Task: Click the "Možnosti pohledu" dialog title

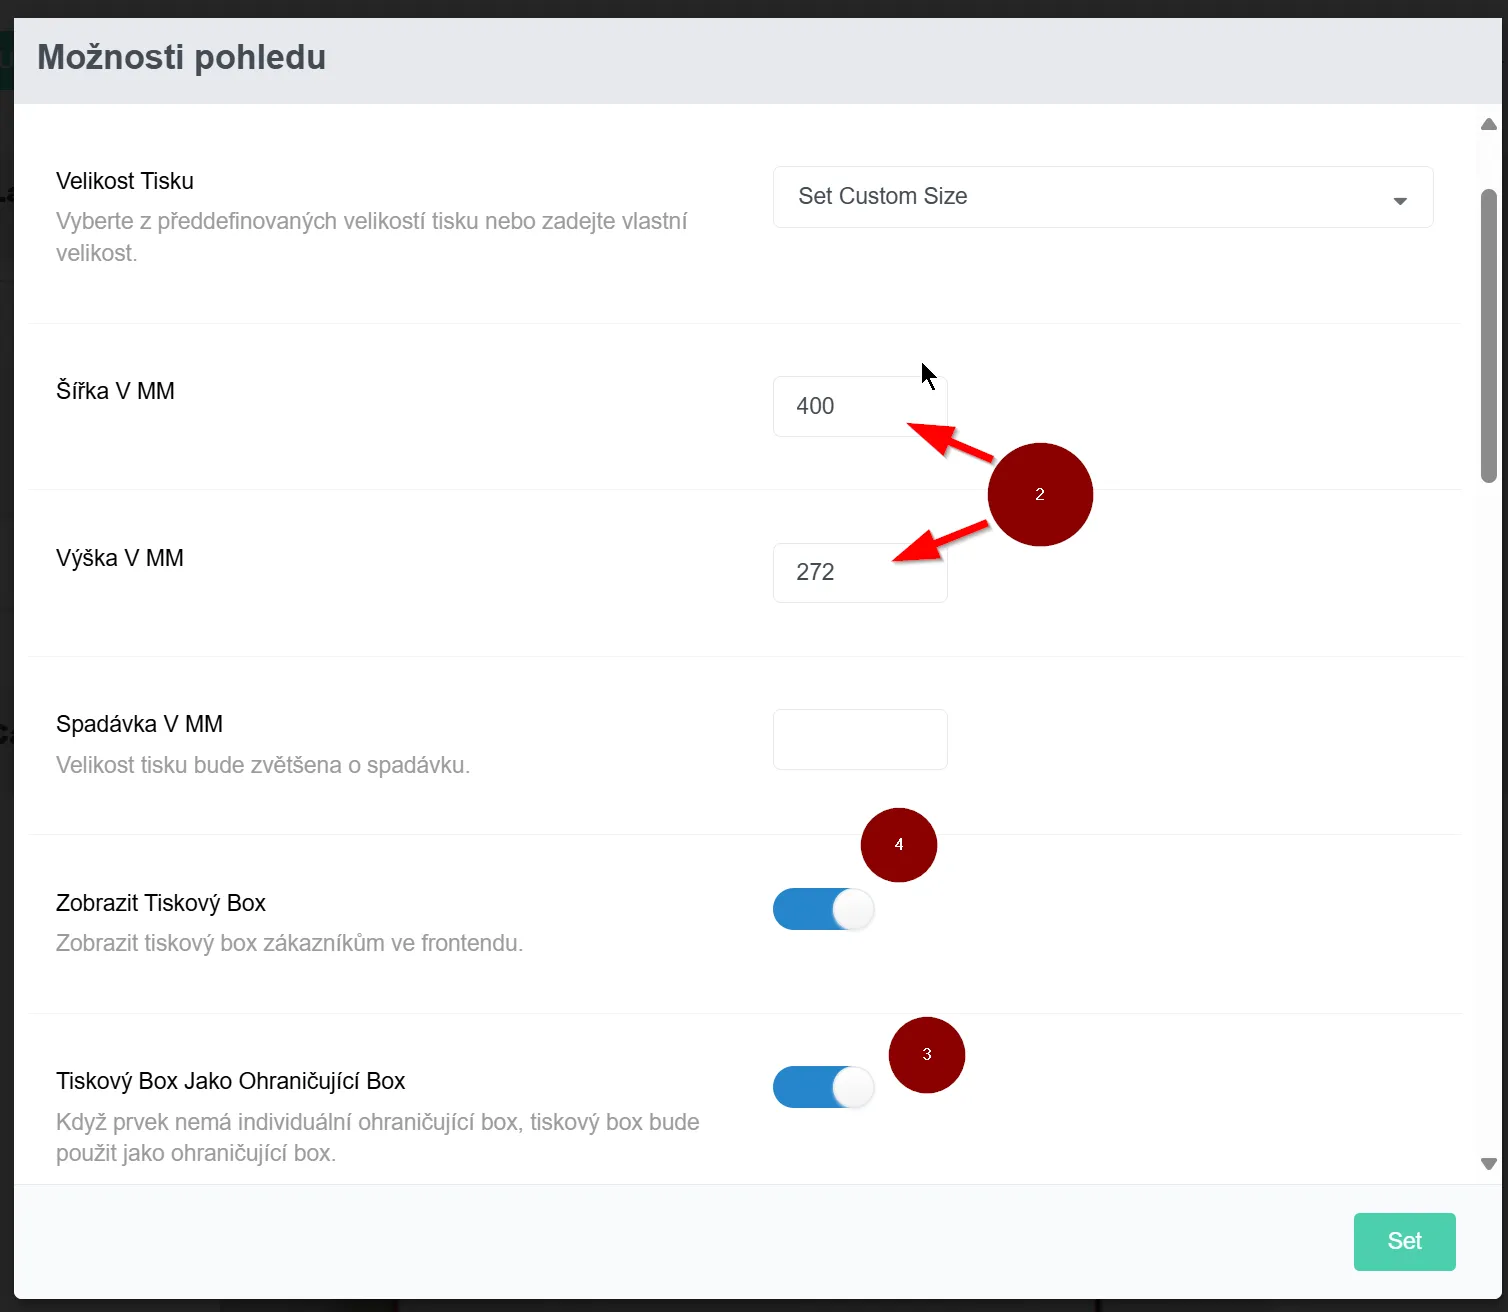Action: point(182,57)
